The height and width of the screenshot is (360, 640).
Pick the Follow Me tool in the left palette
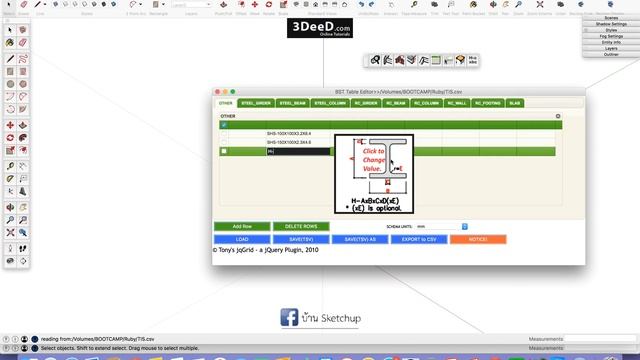[x=23, y=138]
